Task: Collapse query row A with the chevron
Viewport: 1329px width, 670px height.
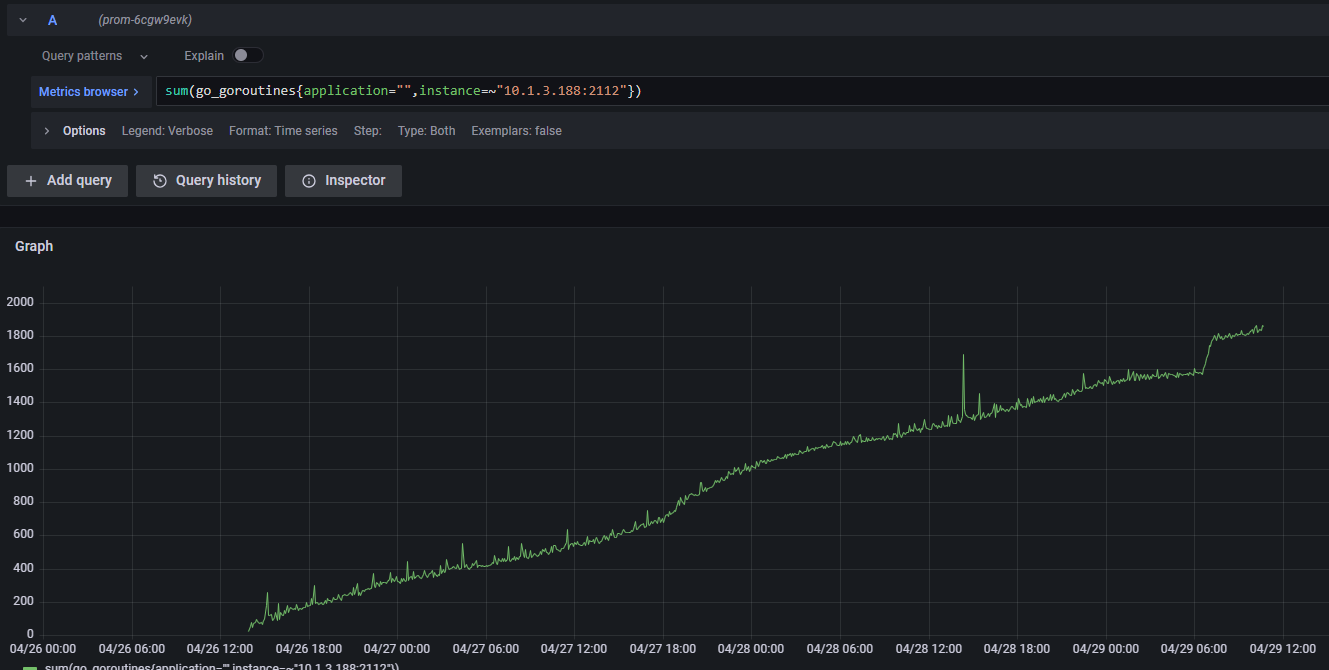Action: pos(23,20)
